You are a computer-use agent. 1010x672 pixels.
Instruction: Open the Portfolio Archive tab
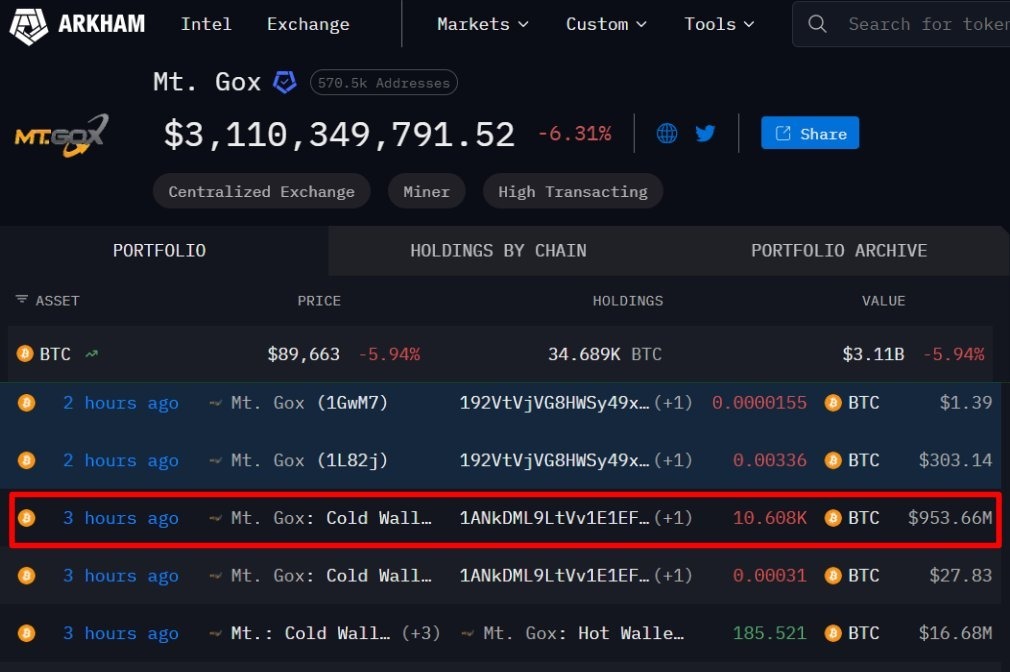coord(838,251)
